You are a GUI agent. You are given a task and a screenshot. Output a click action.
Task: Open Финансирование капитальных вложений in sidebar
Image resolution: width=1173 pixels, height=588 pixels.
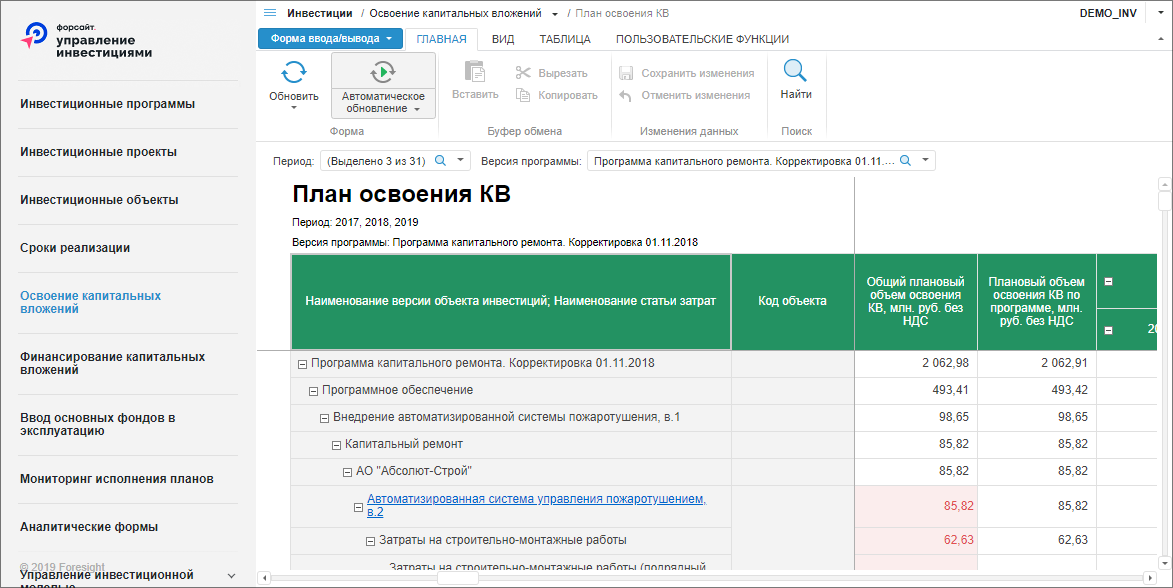pyautogui.click(x=112, y=364)
